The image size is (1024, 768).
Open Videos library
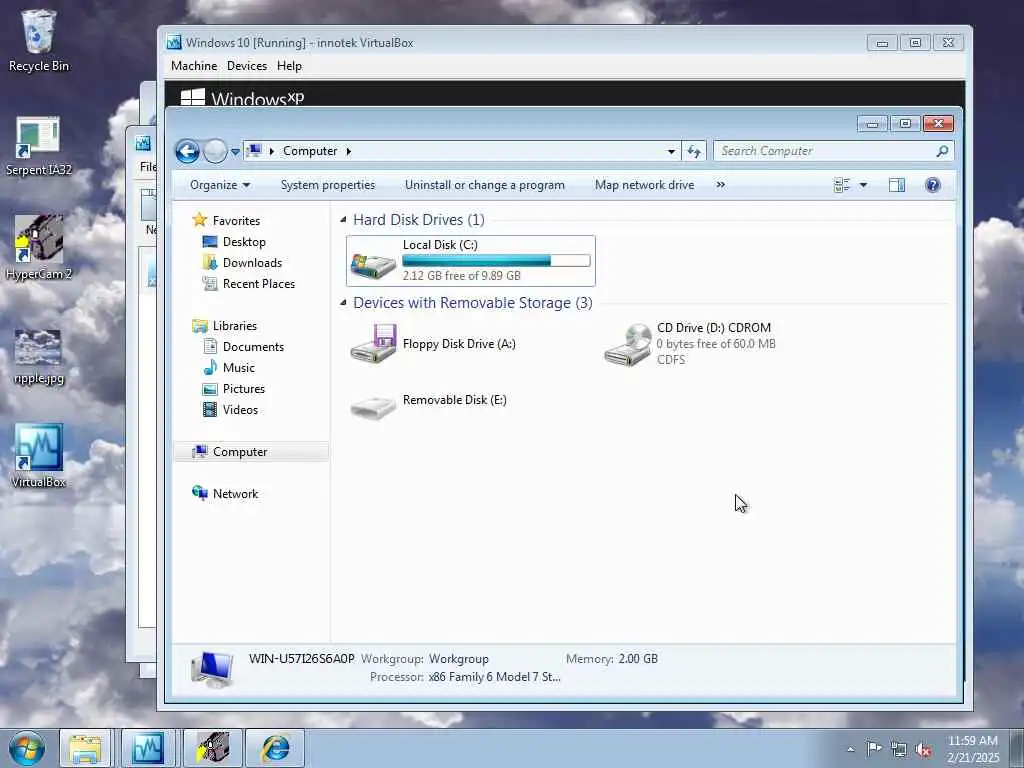pyautogui.click(x=231, y=409)
